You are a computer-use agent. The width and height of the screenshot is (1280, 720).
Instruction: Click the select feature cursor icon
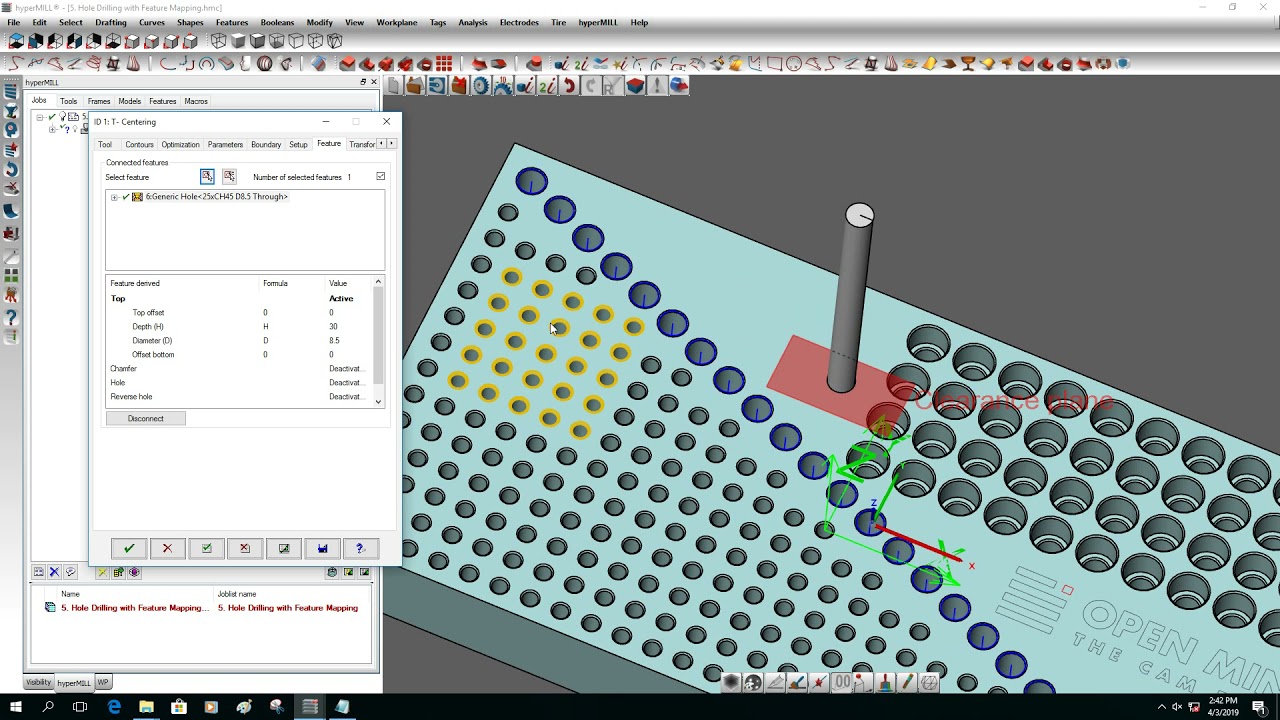[x=207, y=177]
